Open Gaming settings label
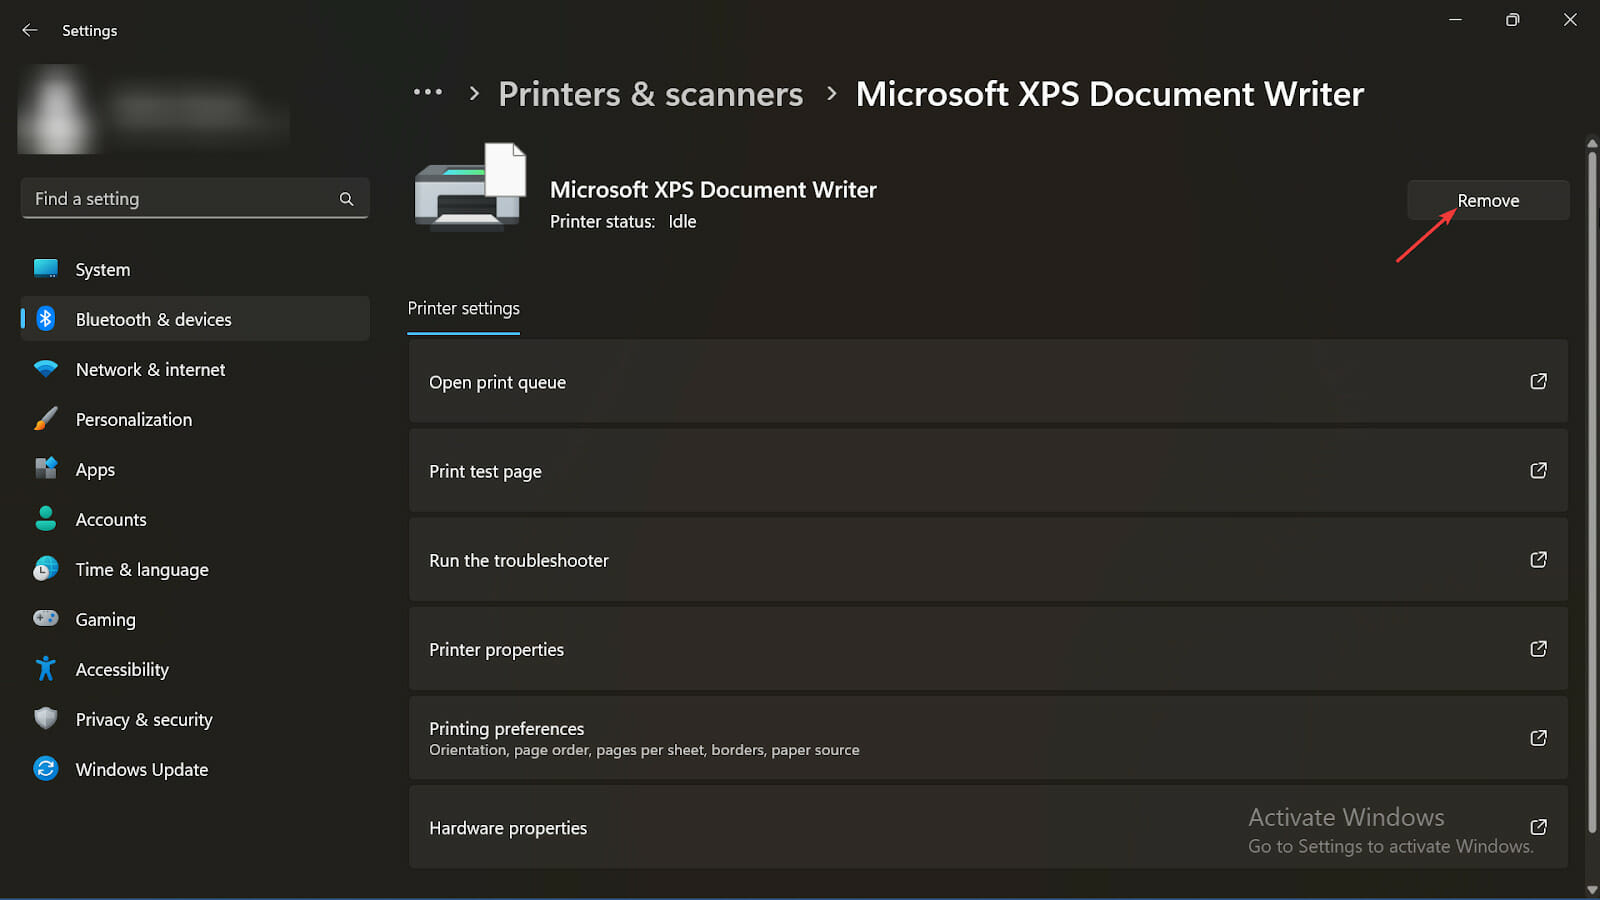The width and height of the screenshot is (1600, 900). 105,620
